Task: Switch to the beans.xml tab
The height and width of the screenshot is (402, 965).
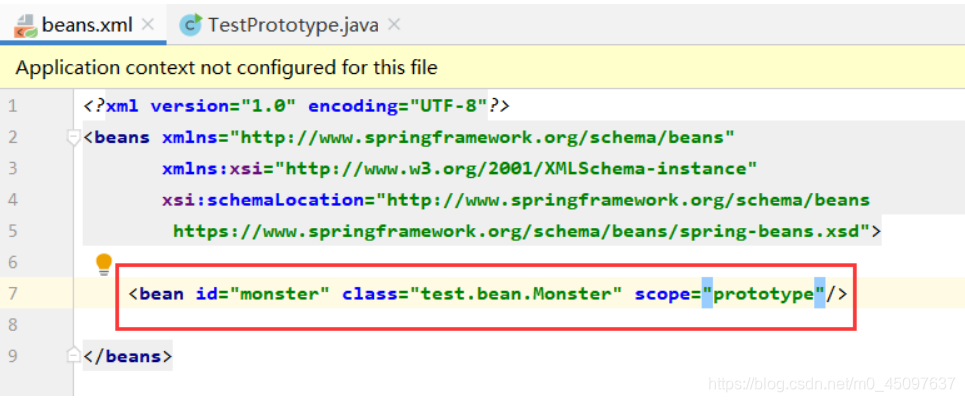Action: tap(83, 25)
